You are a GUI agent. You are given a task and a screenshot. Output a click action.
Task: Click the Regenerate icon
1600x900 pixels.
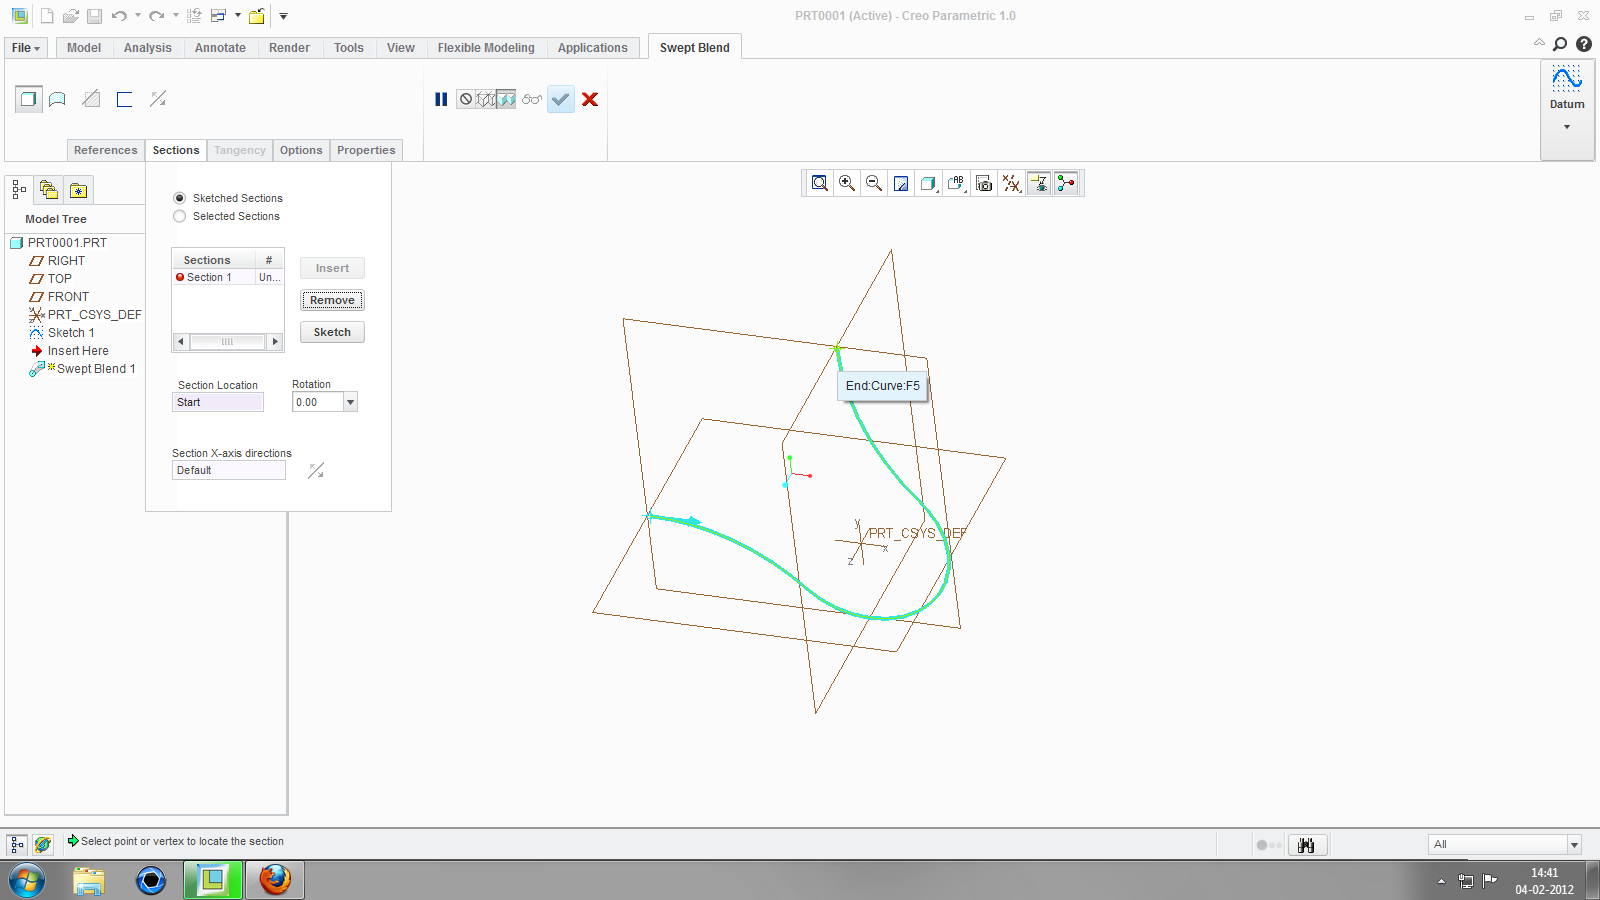pos(194,16)
